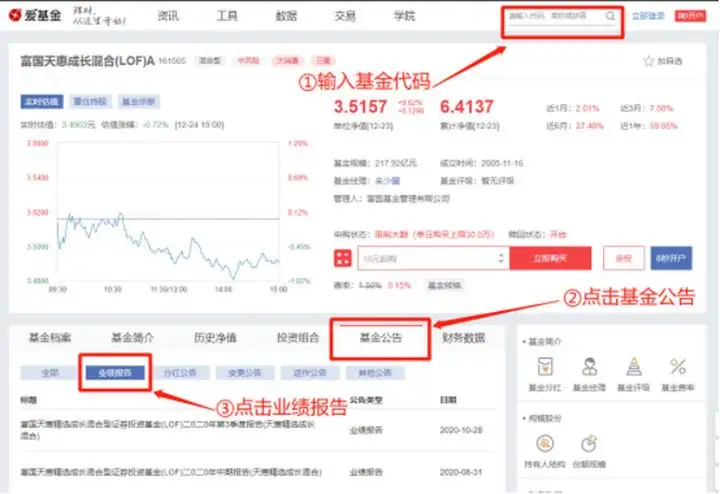
Task: Open the 基金费率 percent icon
Action: [x=678, y=367]
